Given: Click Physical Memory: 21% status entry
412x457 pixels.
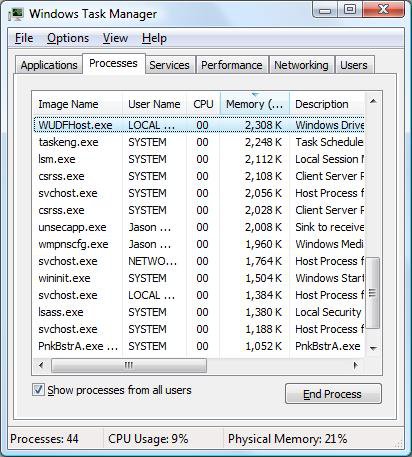Looking at the screenshot, I should coord(288,439).
